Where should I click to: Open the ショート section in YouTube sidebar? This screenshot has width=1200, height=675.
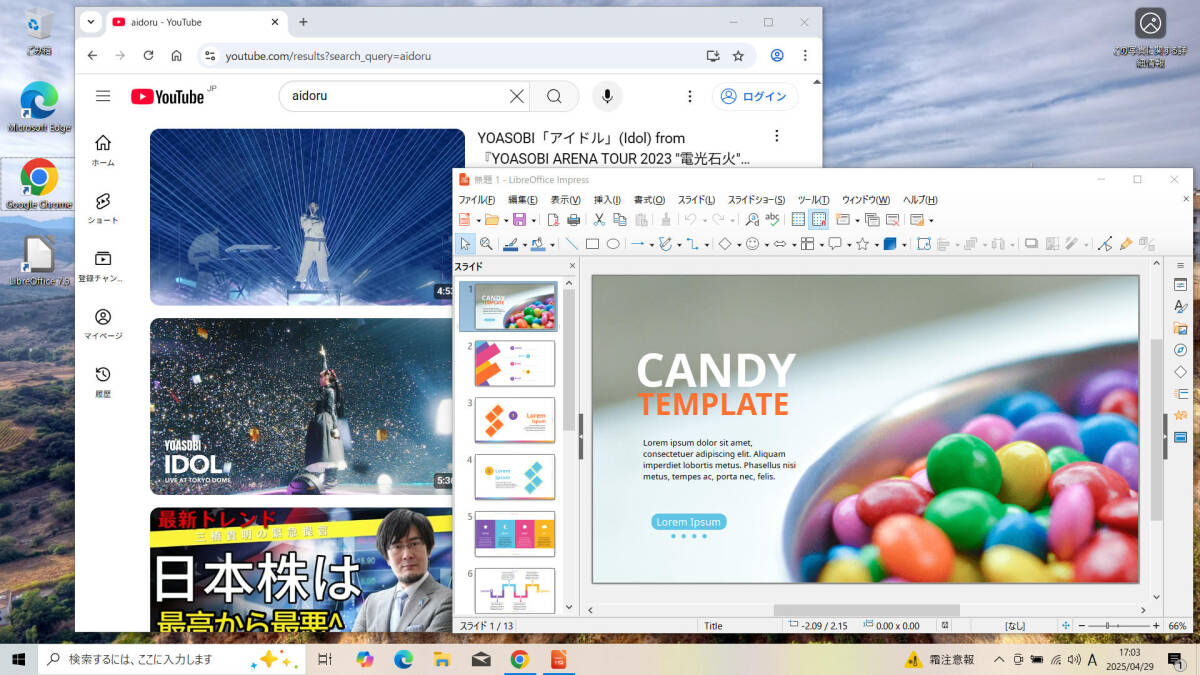102,208
